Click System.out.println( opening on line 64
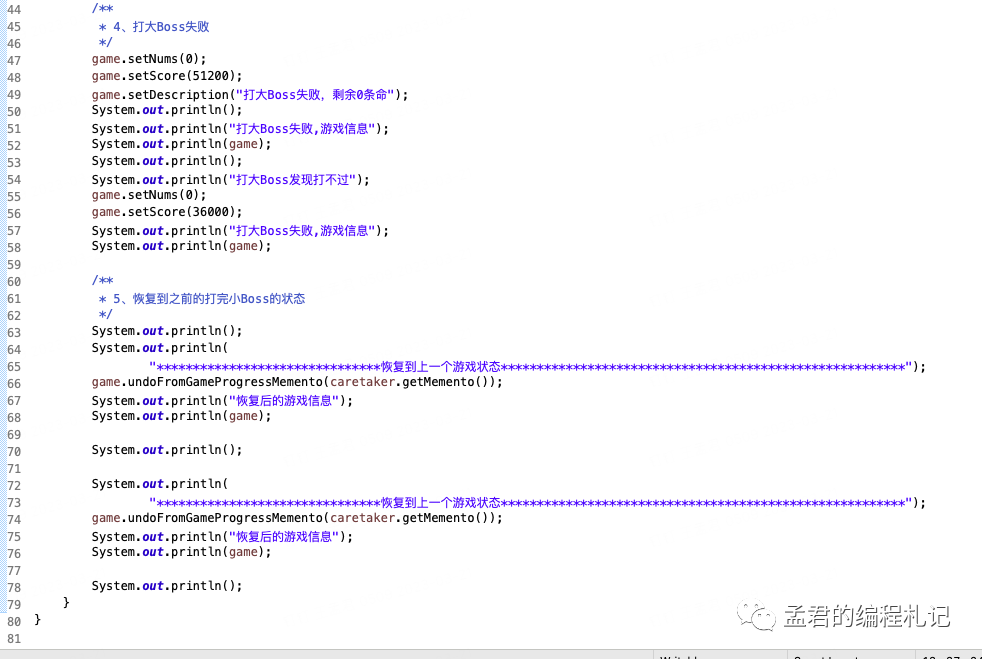 pos(160,348)
